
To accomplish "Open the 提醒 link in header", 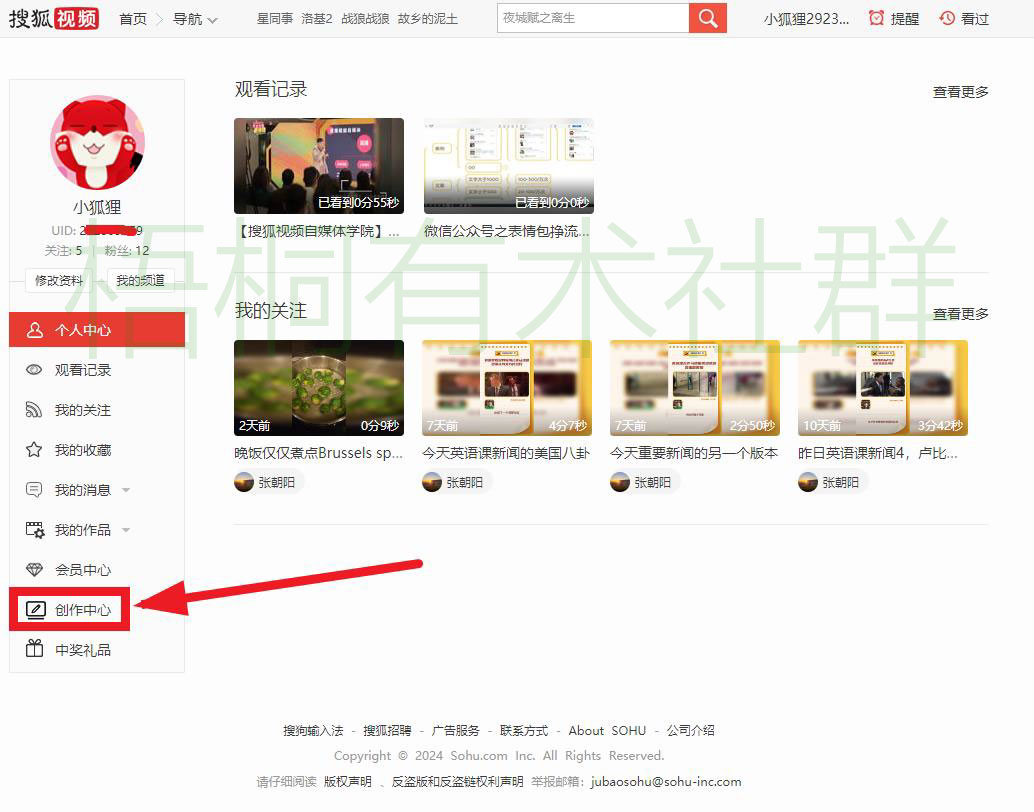I will pos(904,19).
